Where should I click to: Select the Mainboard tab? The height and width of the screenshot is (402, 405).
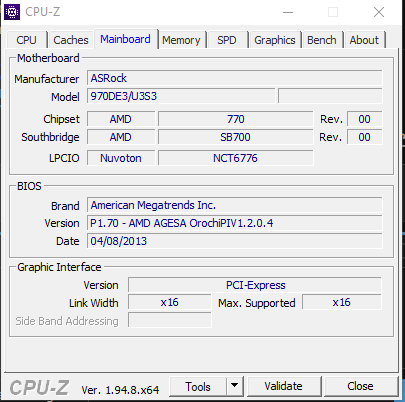pyautogui.click(x=125, y=39)
